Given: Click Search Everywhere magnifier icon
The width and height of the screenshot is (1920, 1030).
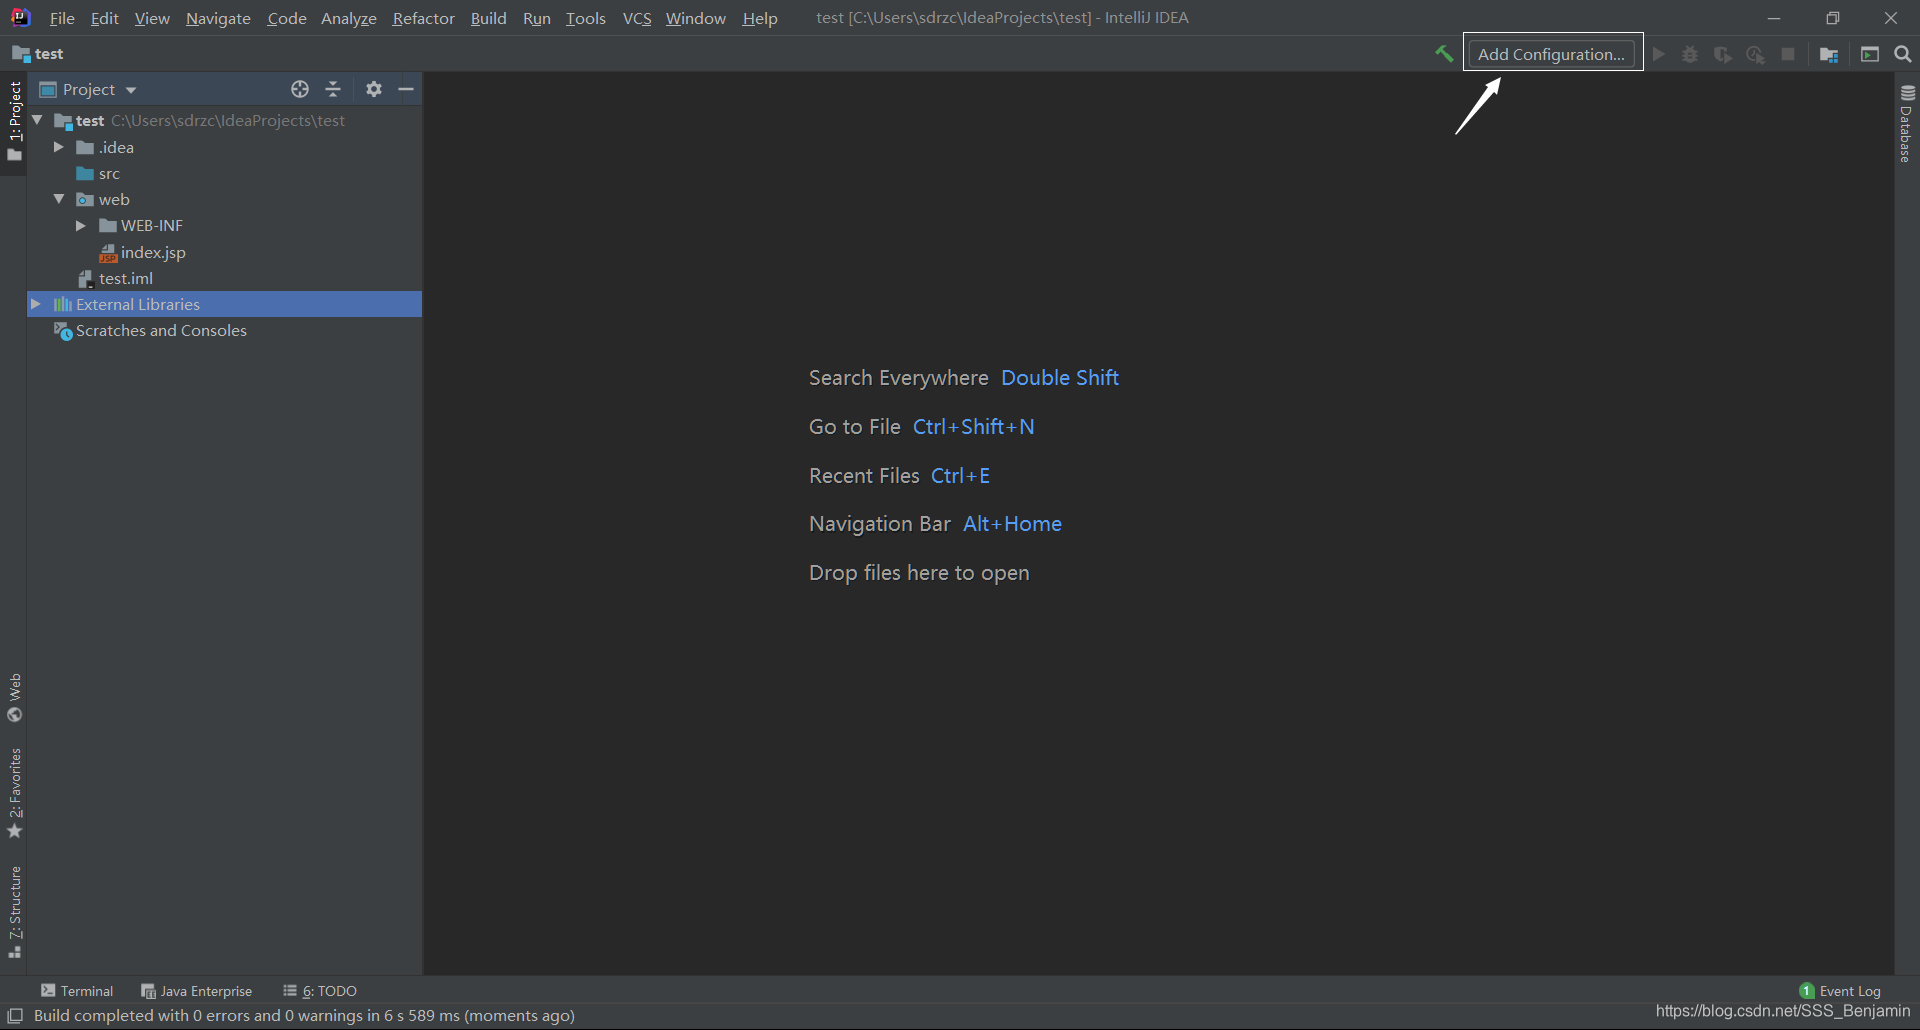Looking at the screenshot, I should pyautogui.click(x=1903, y=54).
